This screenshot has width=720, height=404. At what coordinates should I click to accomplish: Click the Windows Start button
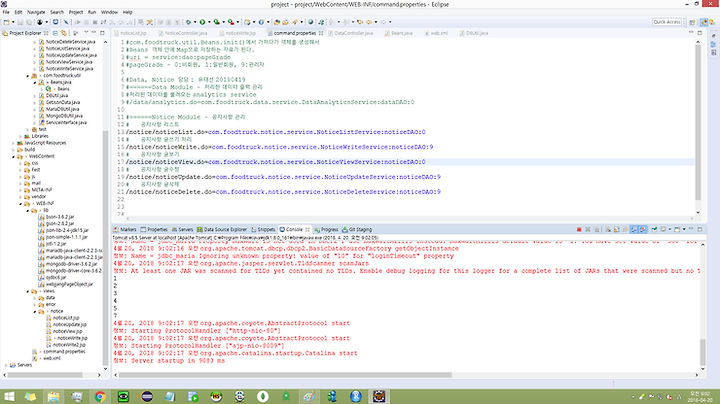coord(9,396)
